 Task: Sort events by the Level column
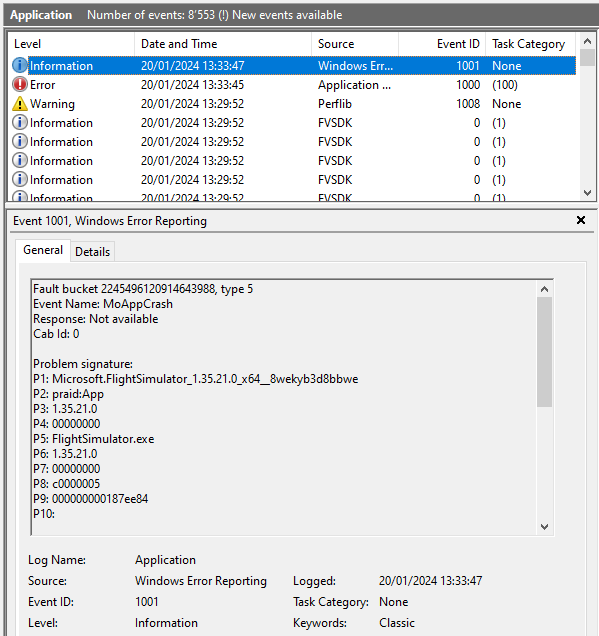pos(71,44)
